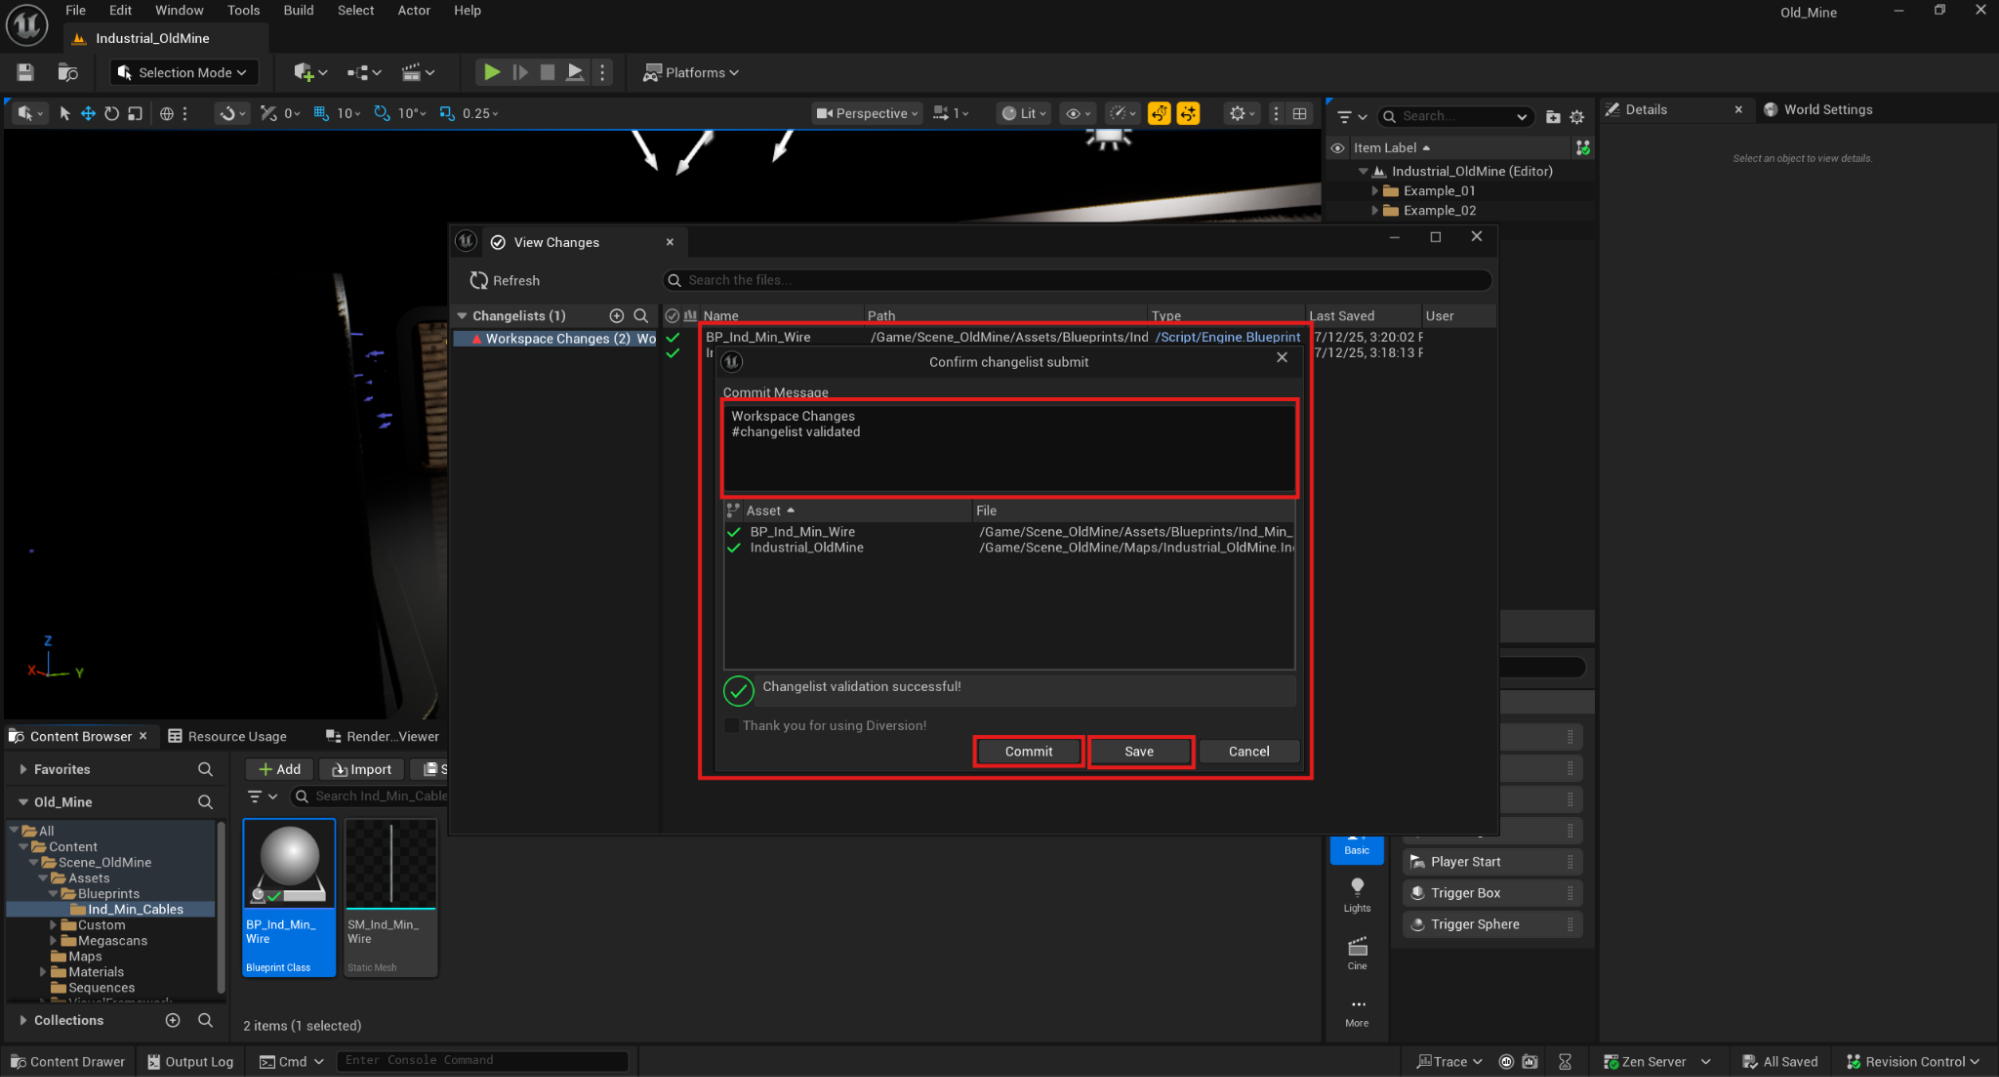
Task: Open the Cine category icon
Action: click(1356, 953)
